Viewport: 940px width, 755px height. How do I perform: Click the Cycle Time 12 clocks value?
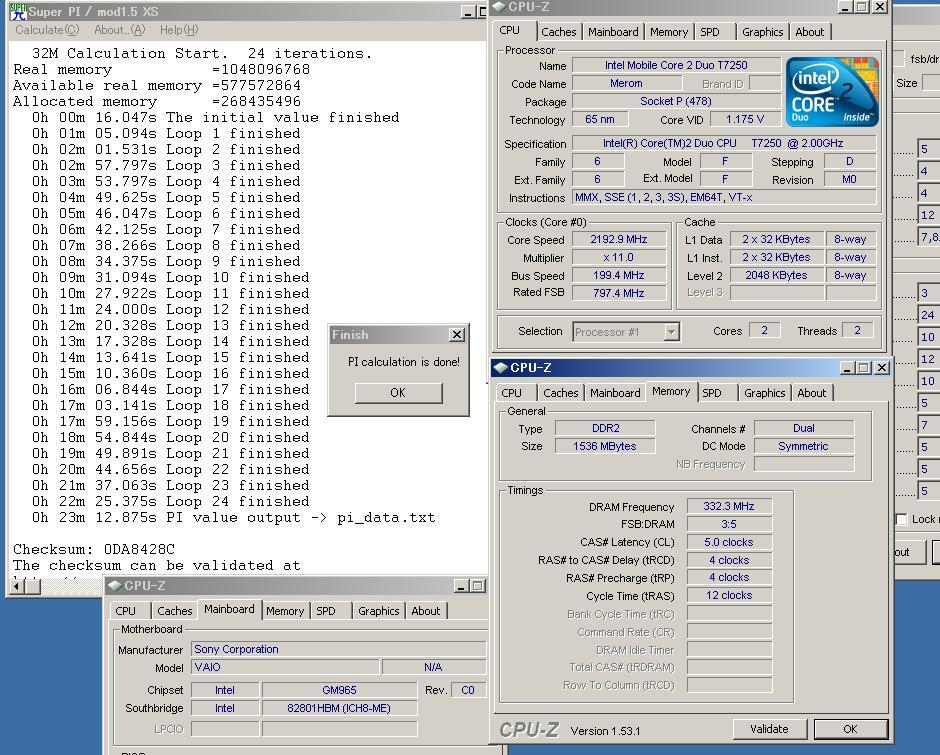tap(729, 595)
